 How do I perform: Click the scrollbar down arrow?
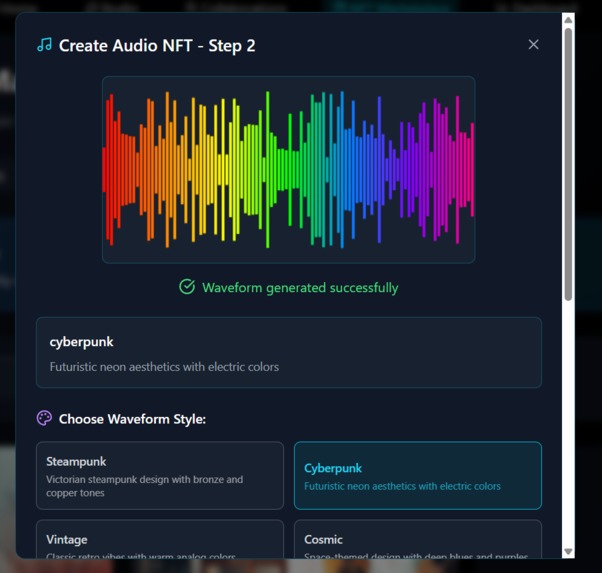568,552
